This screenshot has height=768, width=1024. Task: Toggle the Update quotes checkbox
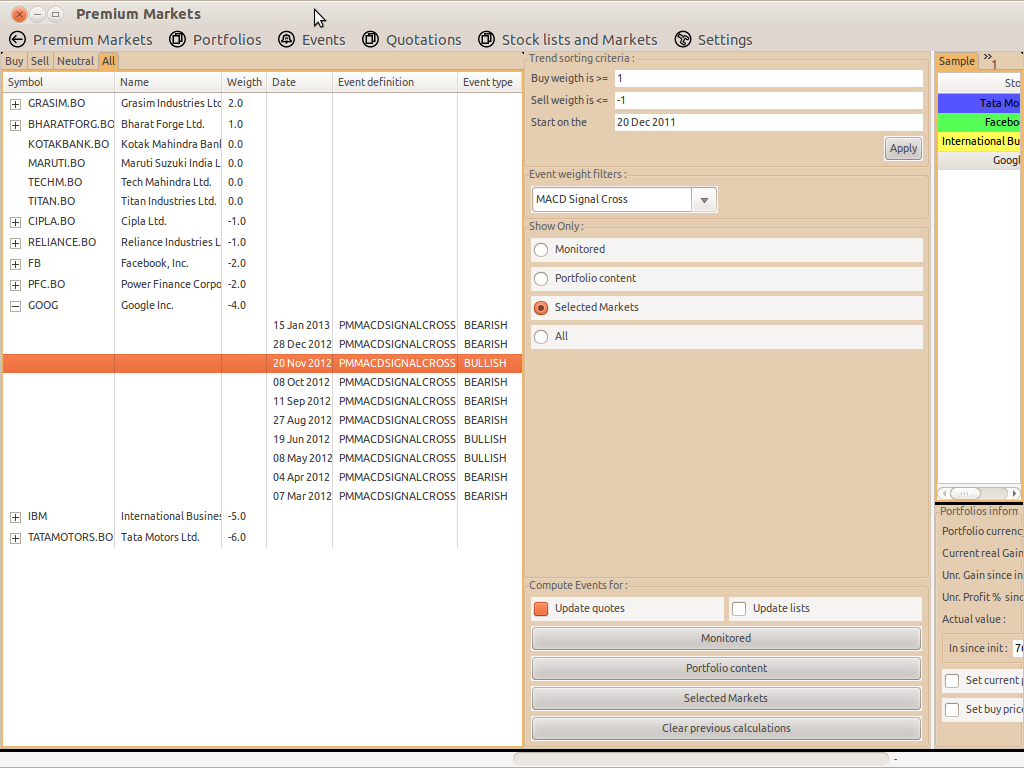click(541, 609)
